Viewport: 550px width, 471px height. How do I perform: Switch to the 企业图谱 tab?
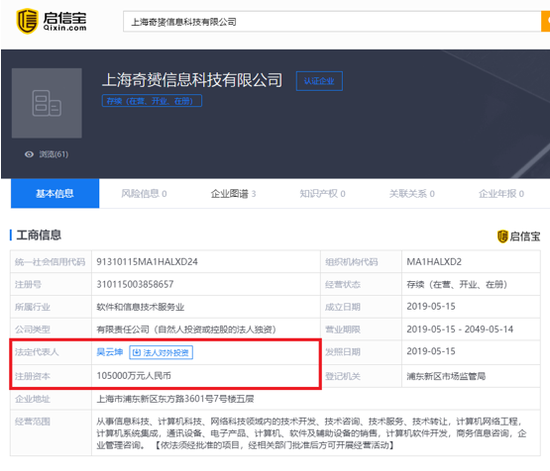[x=233, y=194]
